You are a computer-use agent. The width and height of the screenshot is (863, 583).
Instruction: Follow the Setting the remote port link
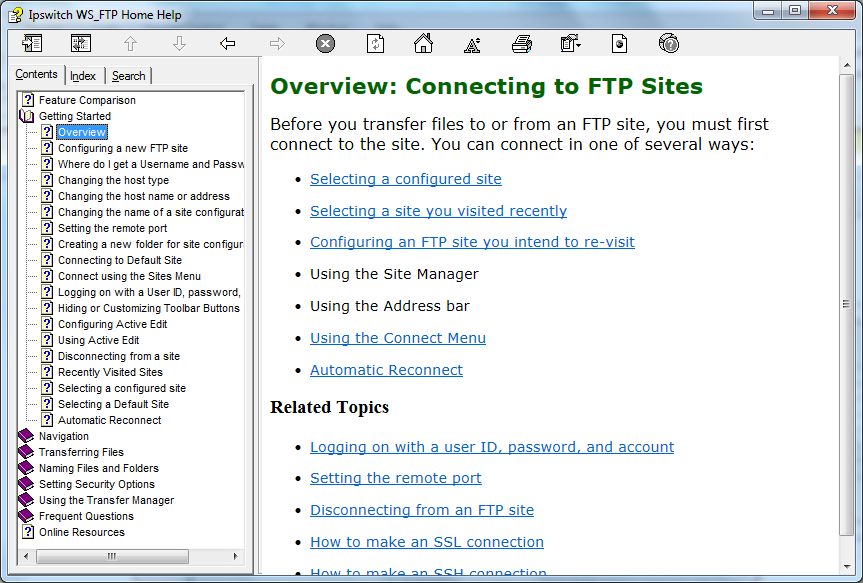[x=395, y=478]
